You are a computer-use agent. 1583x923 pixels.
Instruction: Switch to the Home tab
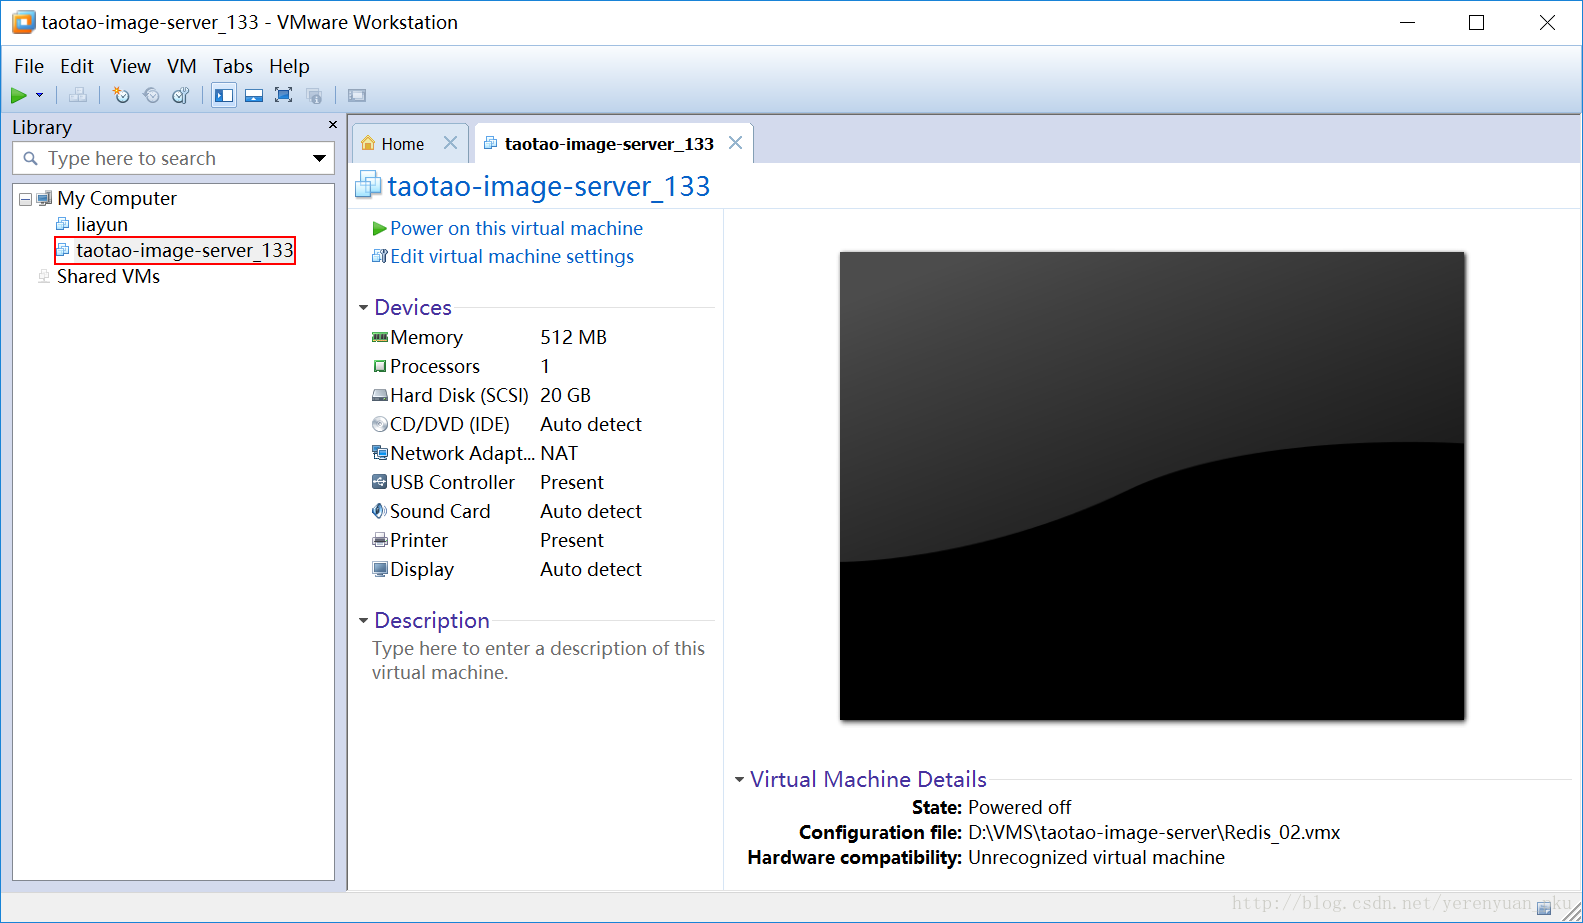coord(402,144)
